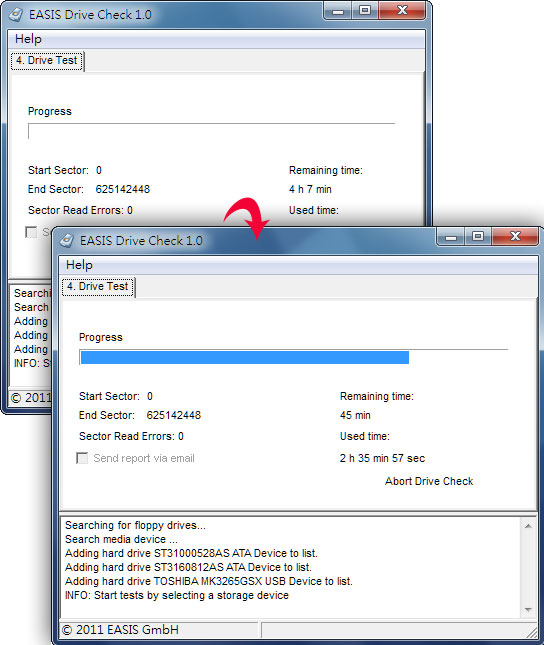Maximize the front EASIS Drive Check window
Screen dimensions: 544x645
point(477,237)
